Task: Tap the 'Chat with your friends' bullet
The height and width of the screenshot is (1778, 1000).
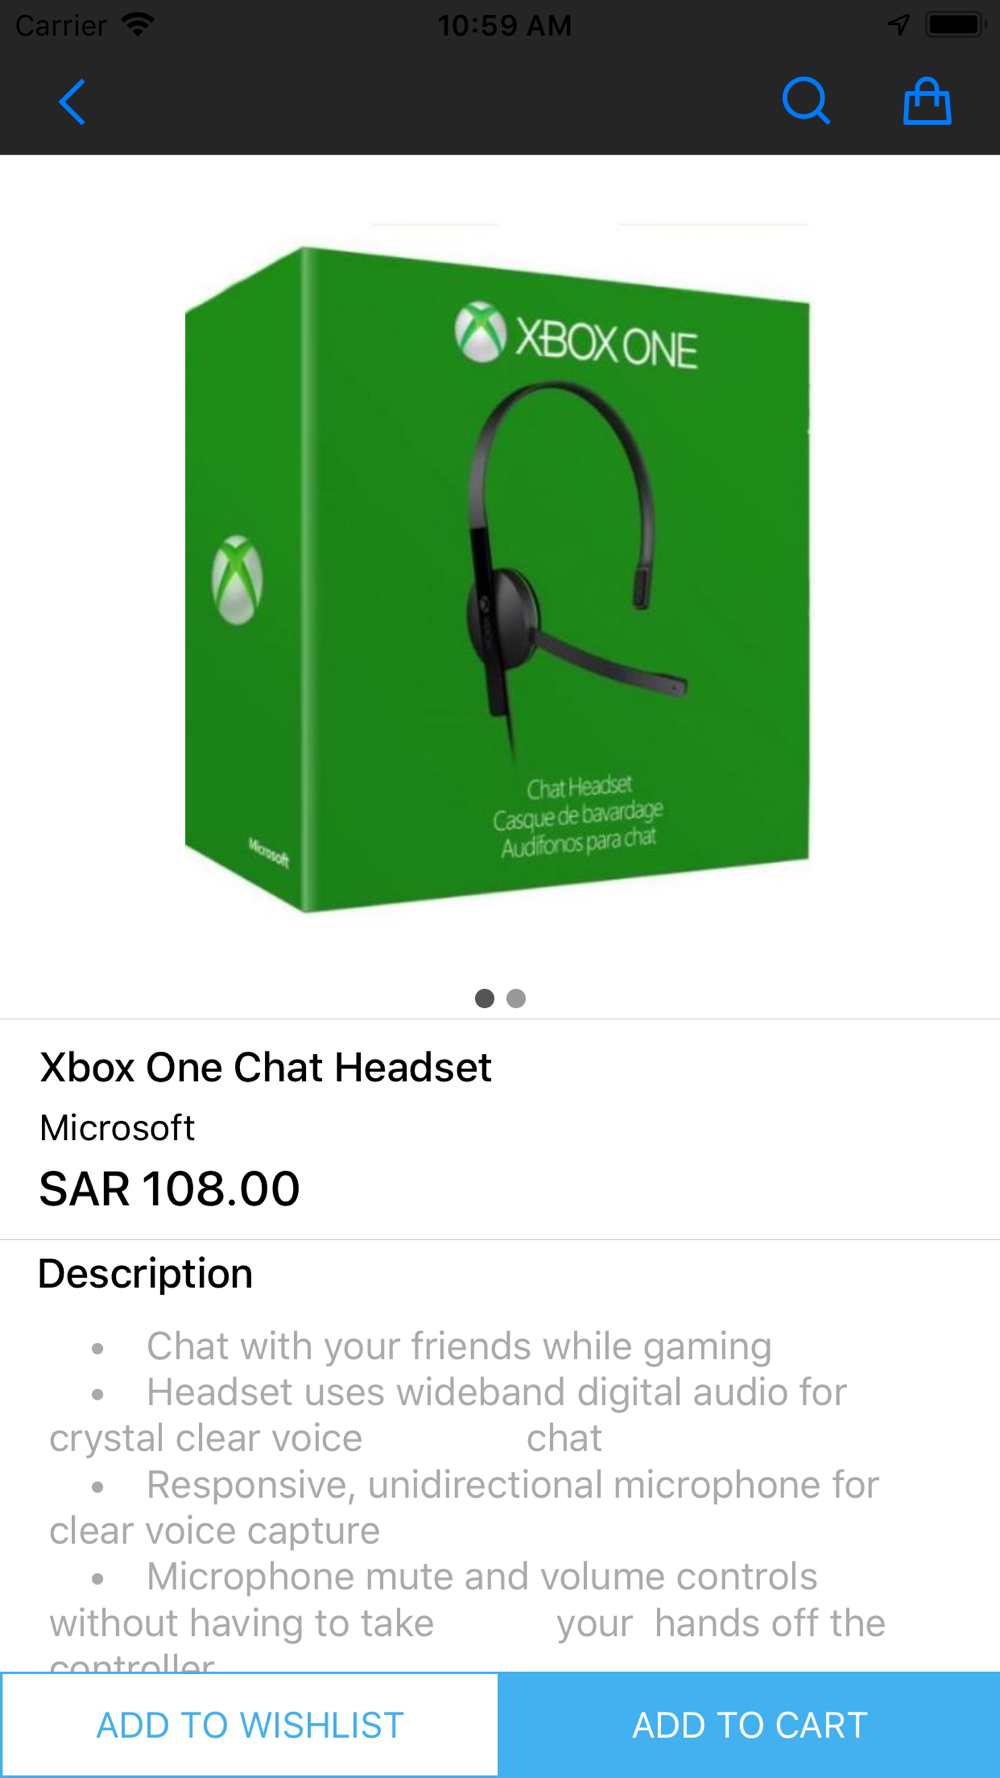Action: pos(459,1346)
